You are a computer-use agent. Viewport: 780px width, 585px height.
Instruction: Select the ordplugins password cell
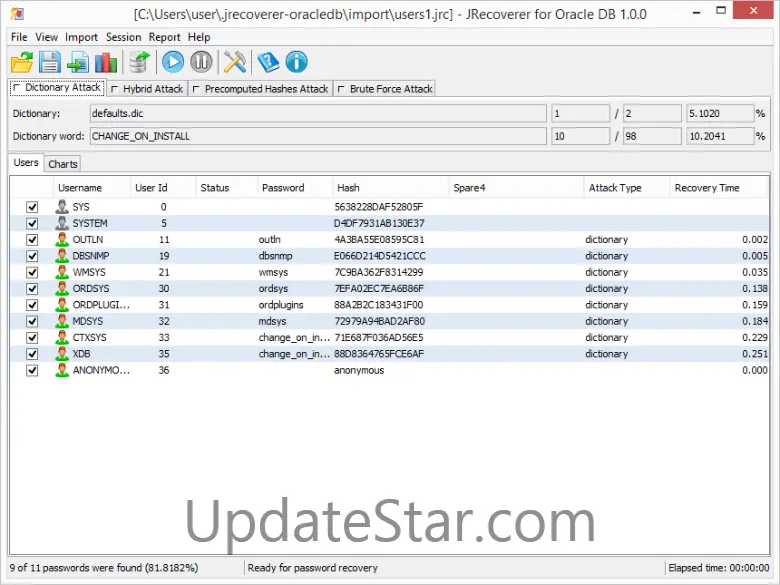pos(281,305)
